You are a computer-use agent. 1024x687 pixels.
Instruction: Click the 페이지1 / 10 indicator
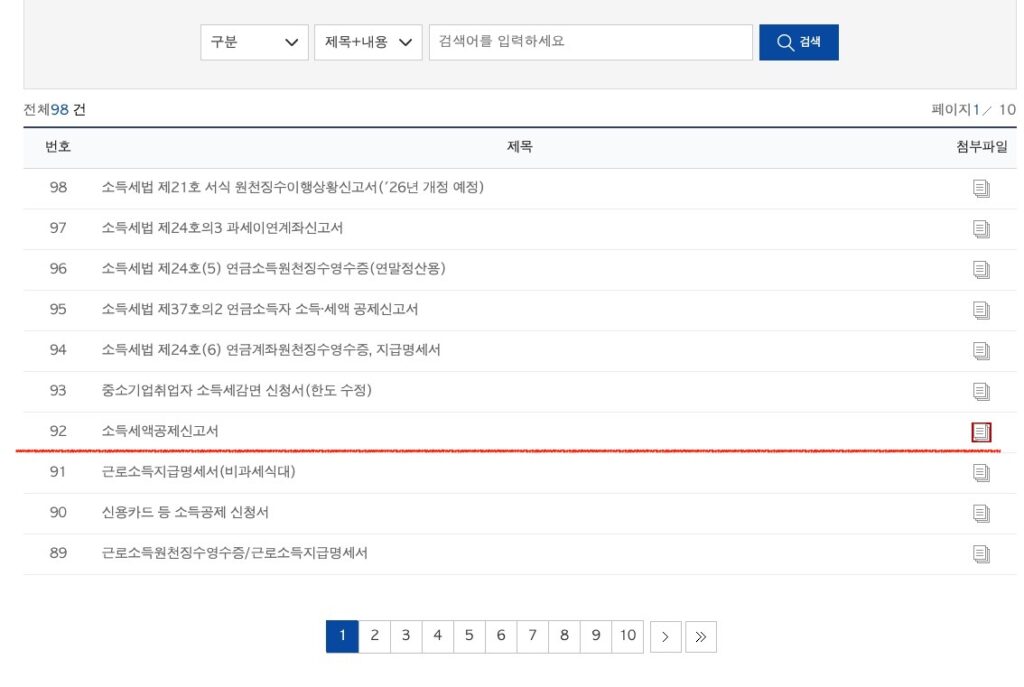pyautogui.click(x=973, y=110)
